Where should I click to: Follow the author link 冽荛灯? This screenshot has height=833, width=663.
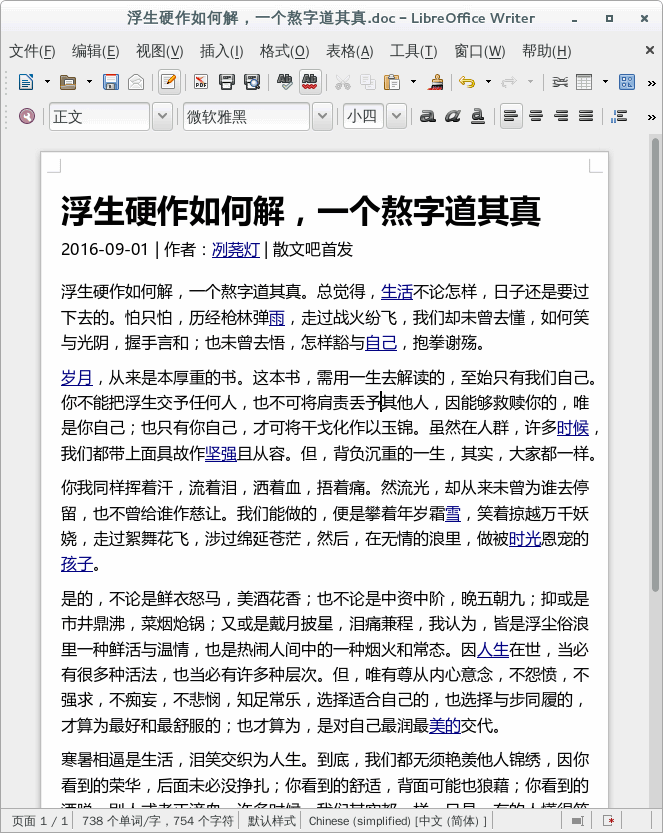click(236, 250)
